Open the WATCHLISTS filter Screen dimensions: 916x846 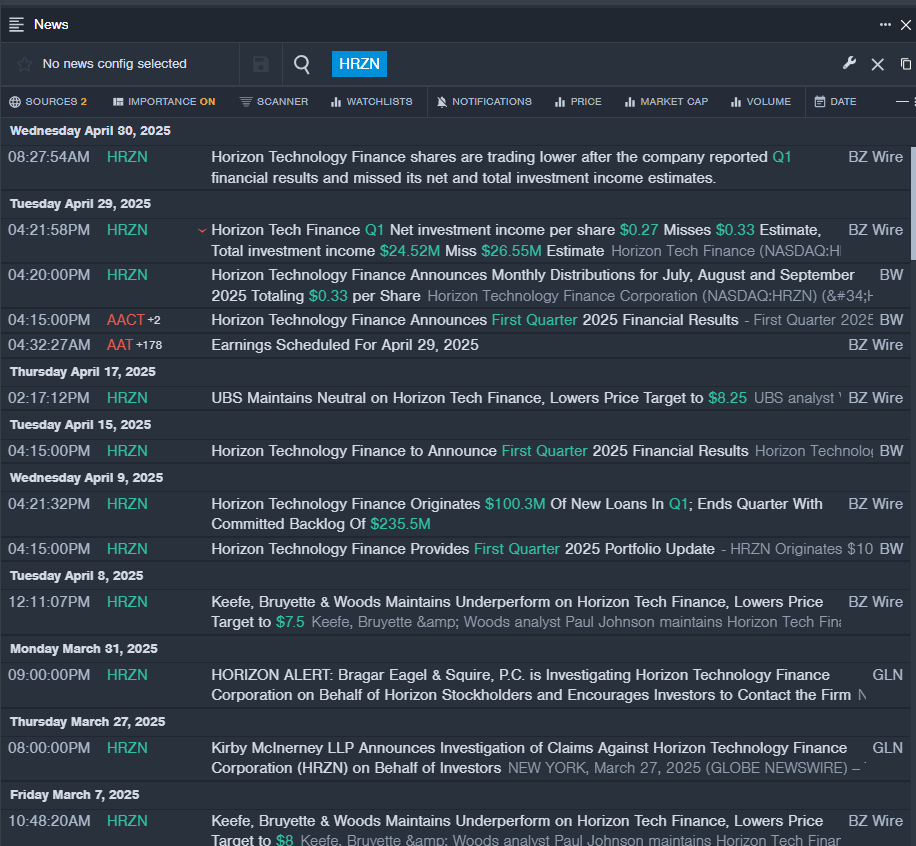click(372, 102)
